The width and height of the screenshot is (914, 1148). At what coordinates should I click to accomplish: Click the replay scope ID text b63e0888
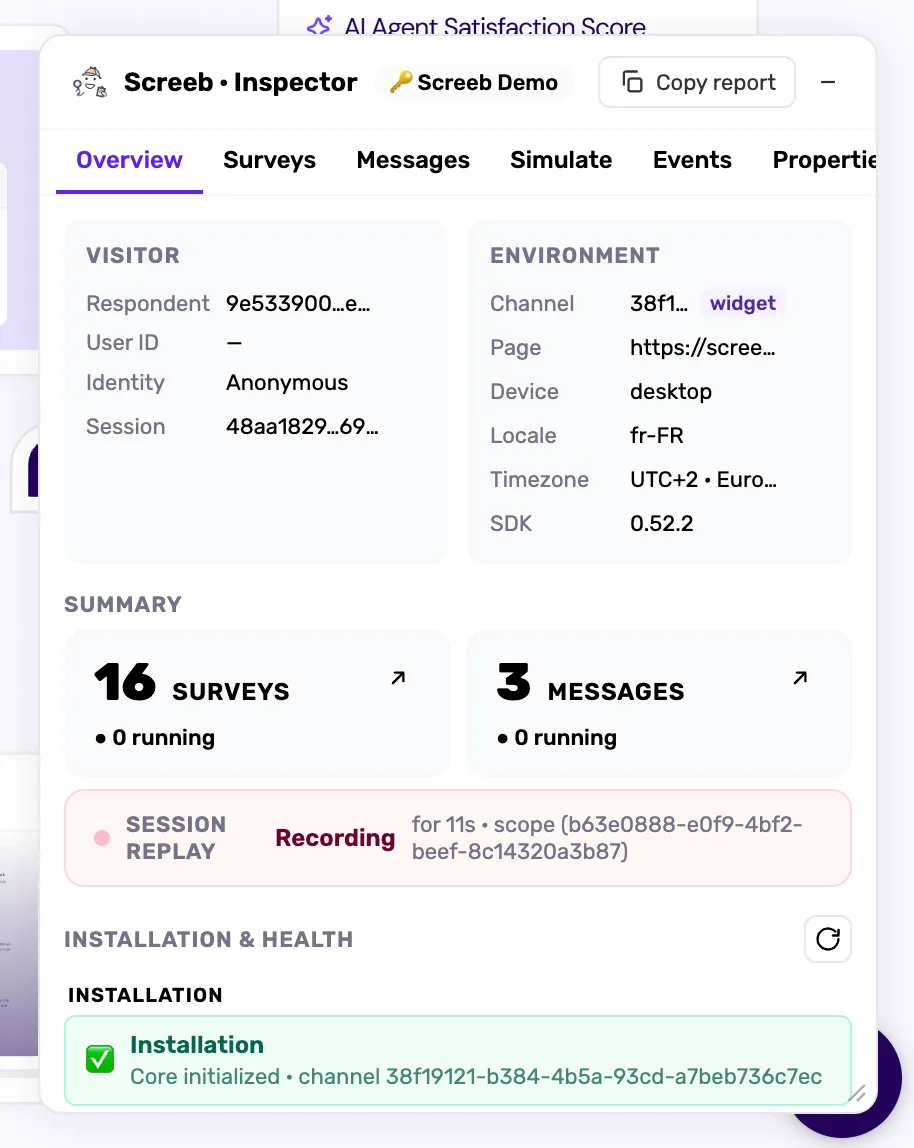606,838
